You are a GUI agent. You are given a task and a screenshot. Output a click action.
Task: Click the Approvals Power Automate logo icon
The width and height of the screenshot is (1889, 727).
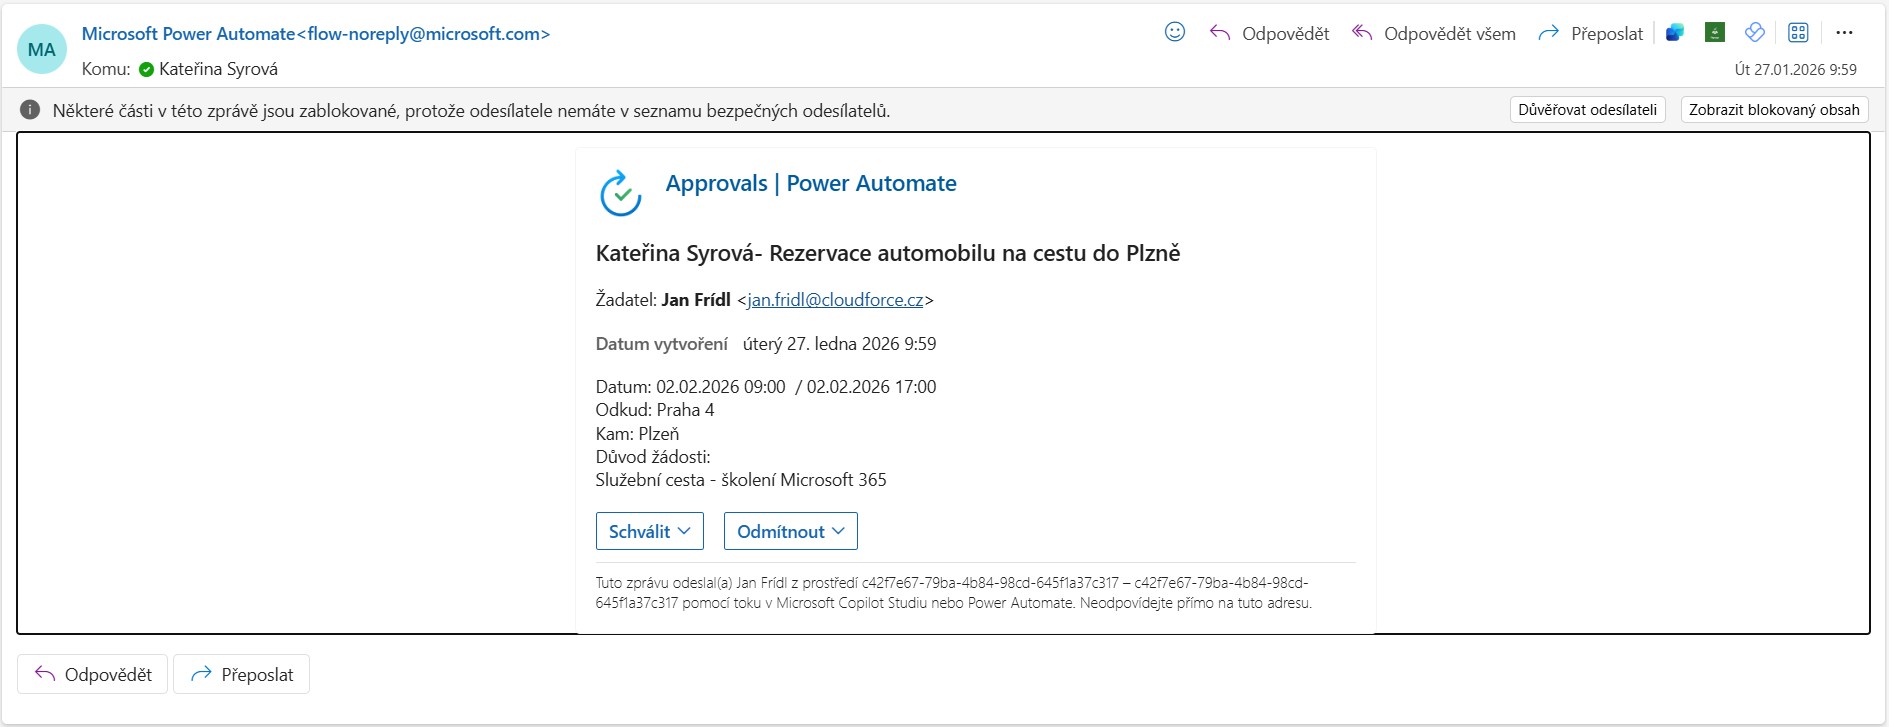621,193
